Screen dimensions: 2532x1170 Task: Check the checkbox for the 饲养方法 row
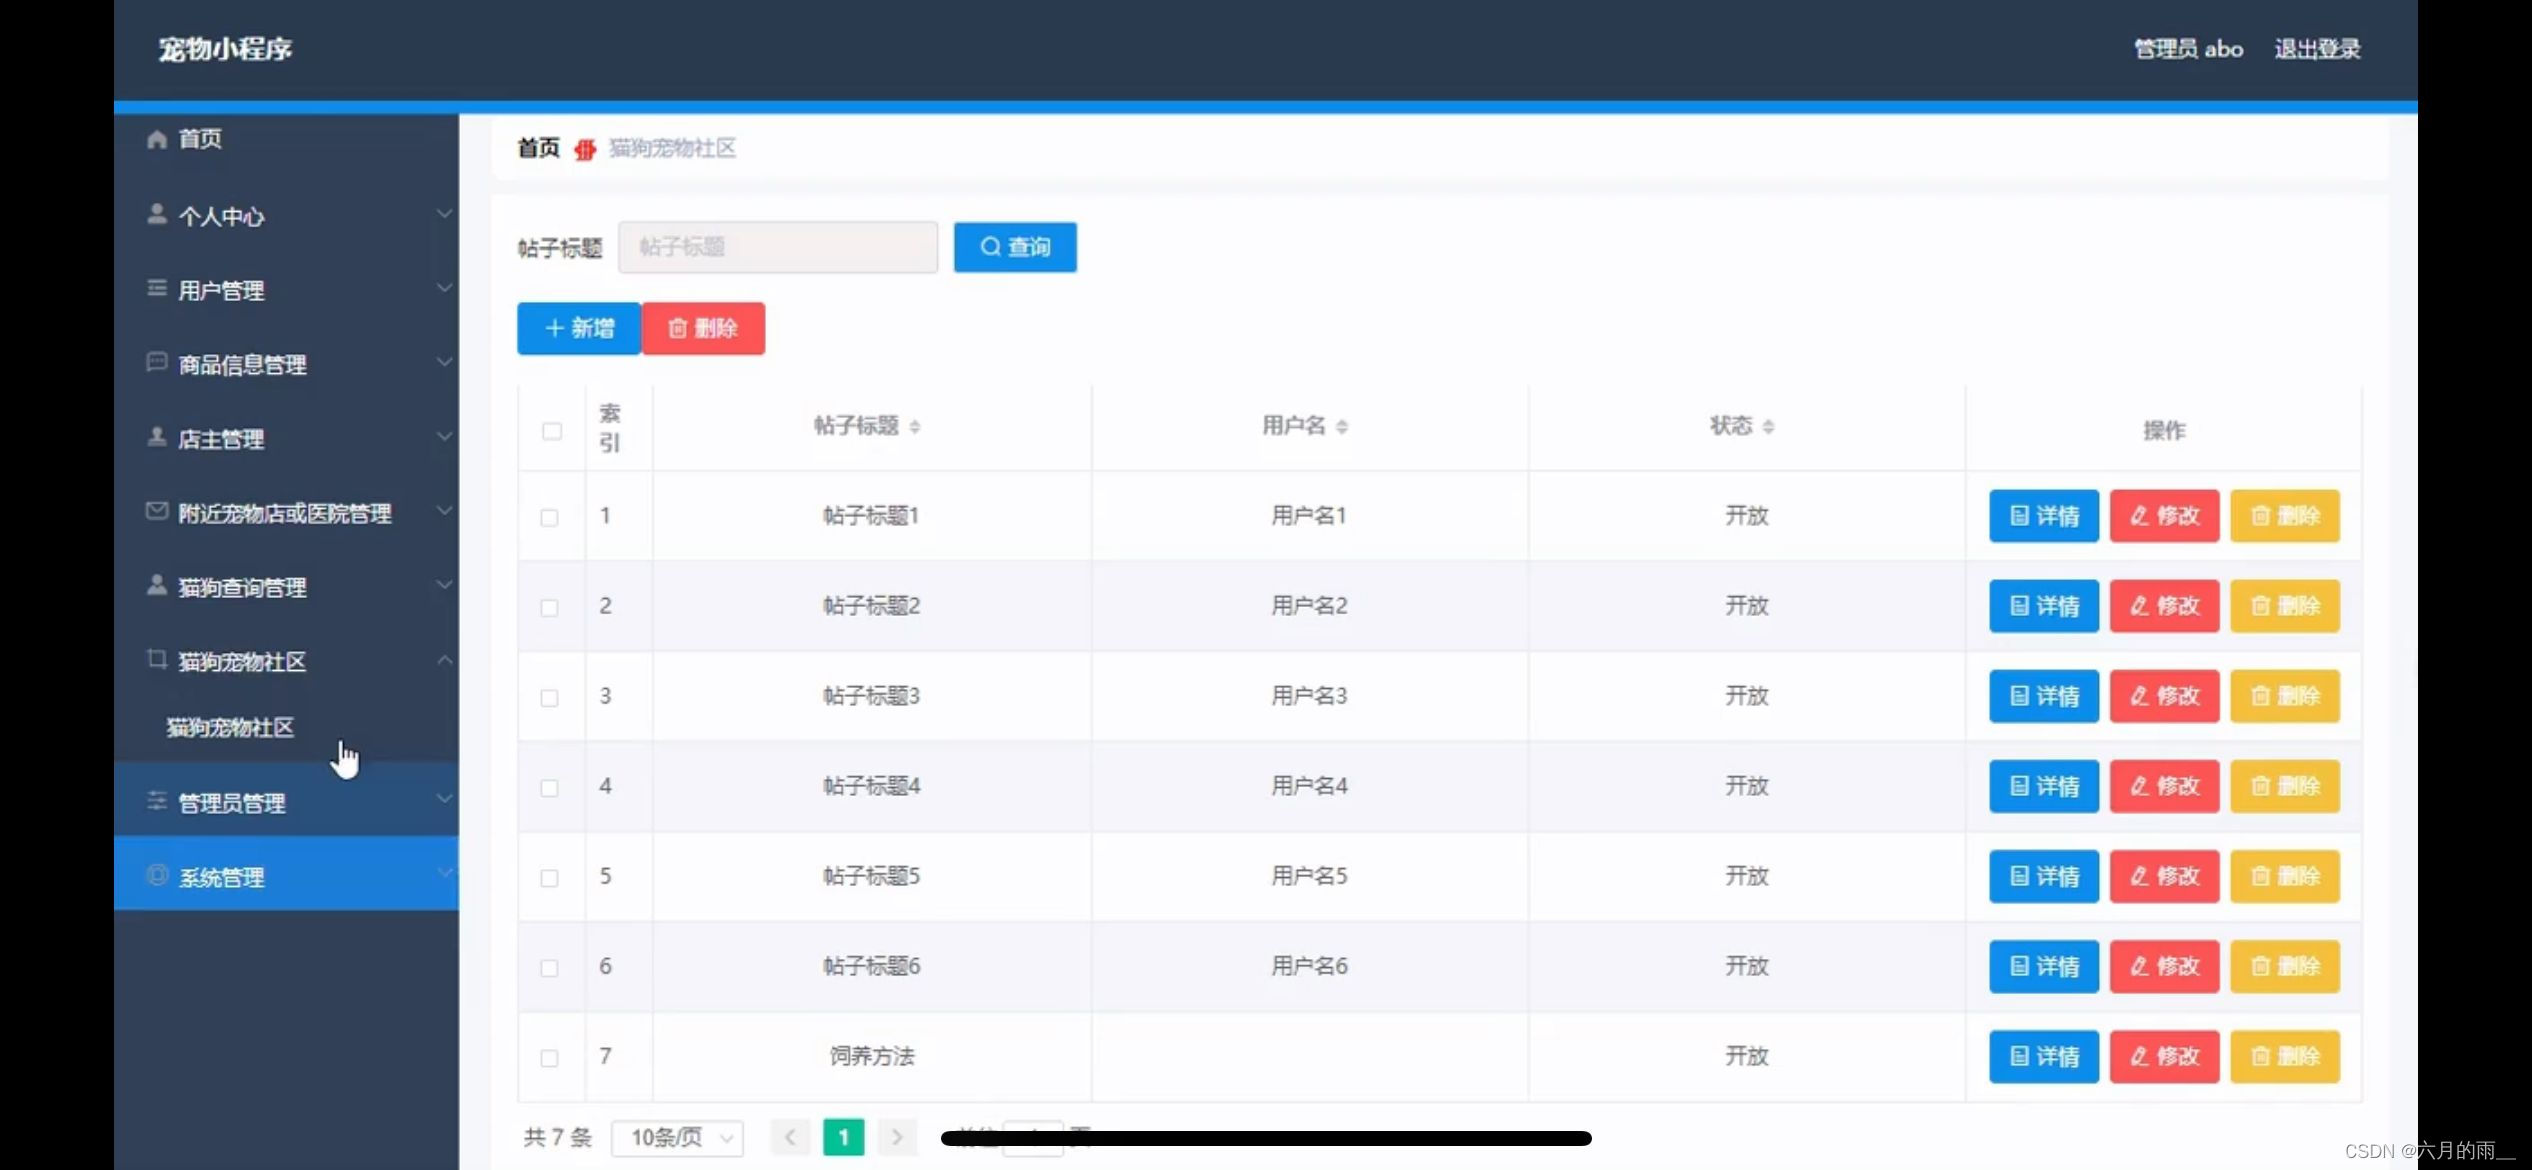coord(549,1058)
